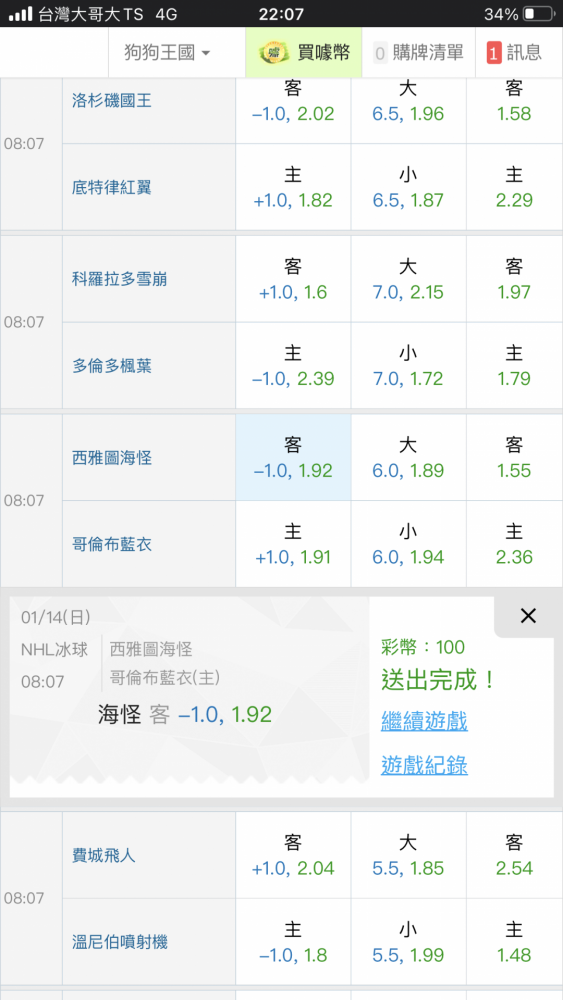The height and width of the screenshot is (1000, 563).
Task: Close the bet confirmation slip
Action: 528,616
